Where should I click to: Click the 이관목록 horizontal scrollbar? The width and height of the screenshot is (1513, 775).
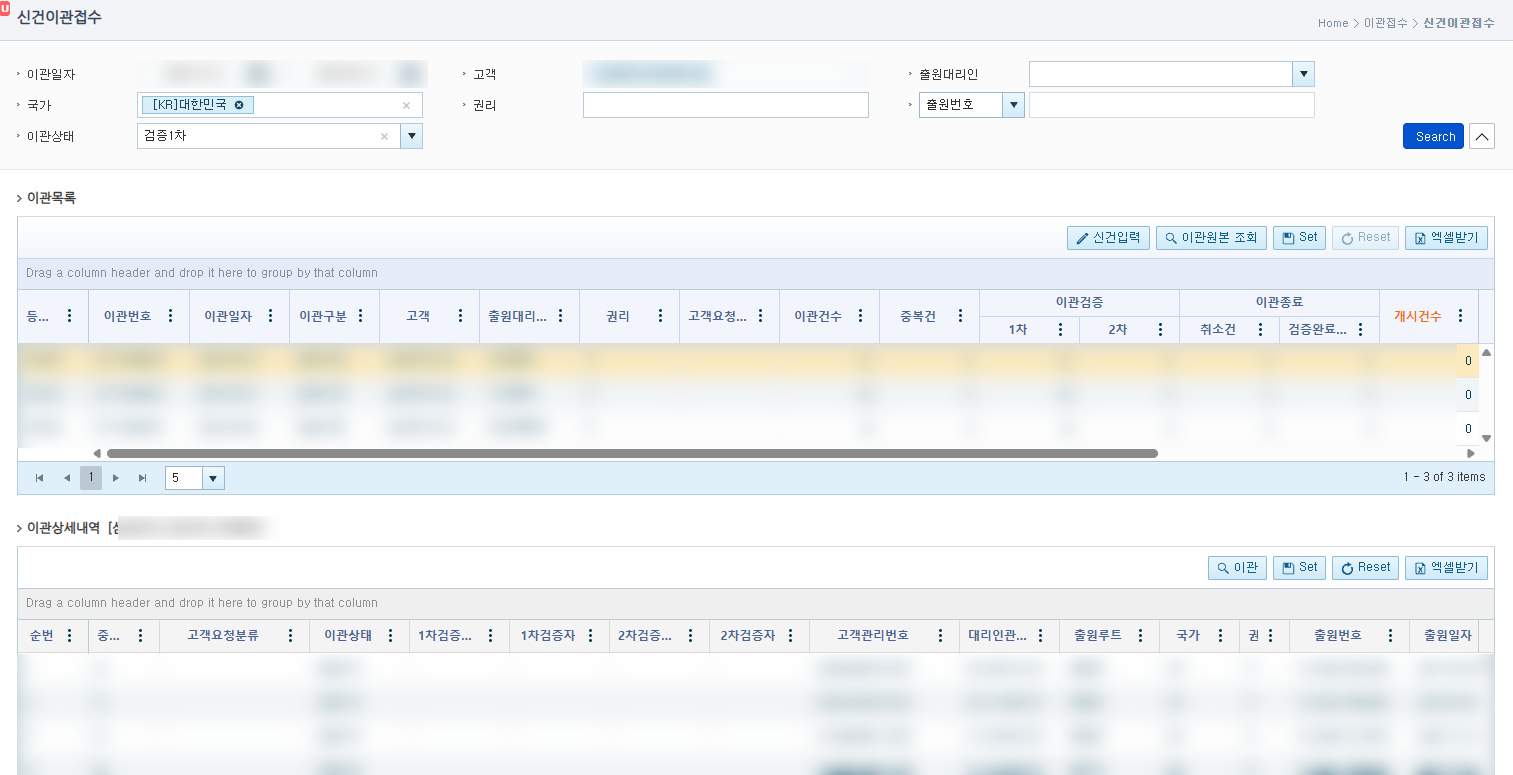point(632,453)
